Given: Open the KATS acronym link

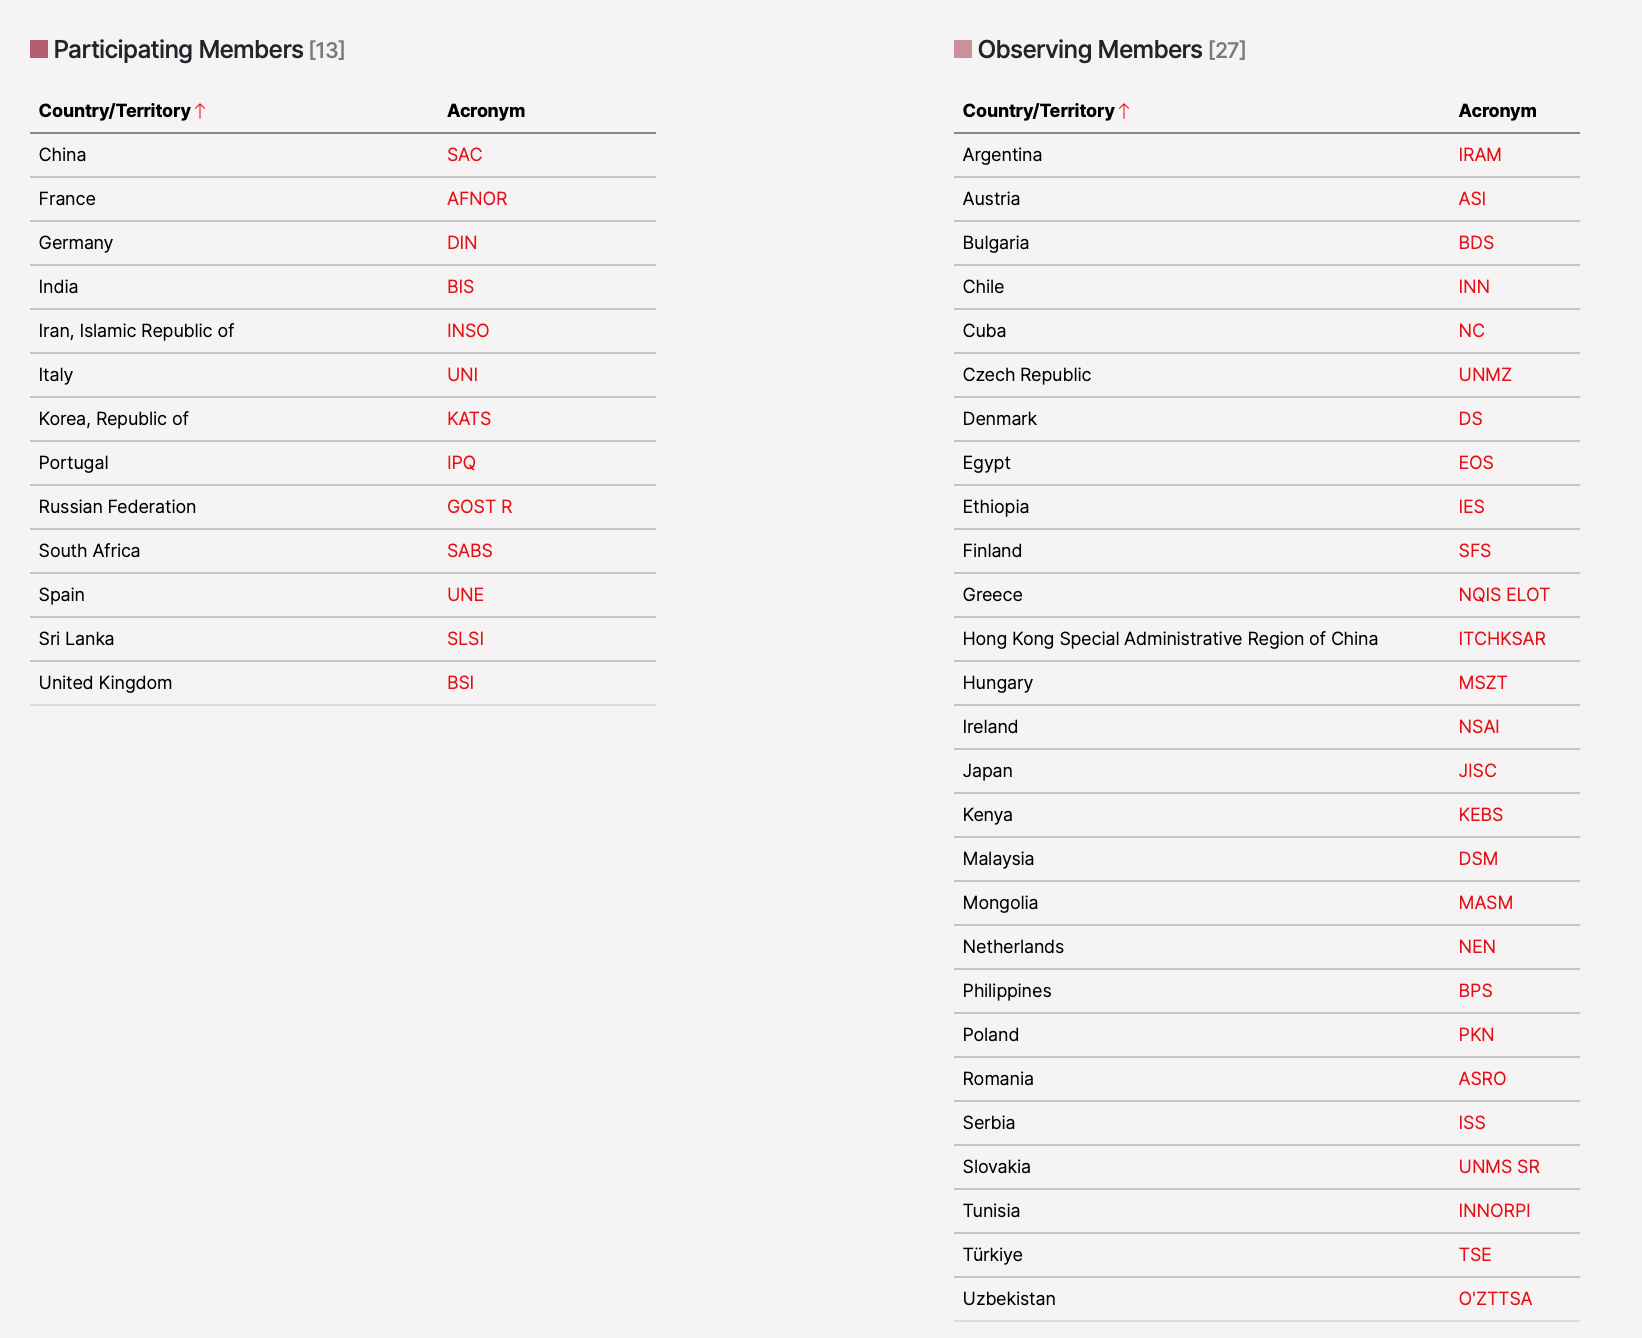Looking at the screenshot, I should pos(469,419).
